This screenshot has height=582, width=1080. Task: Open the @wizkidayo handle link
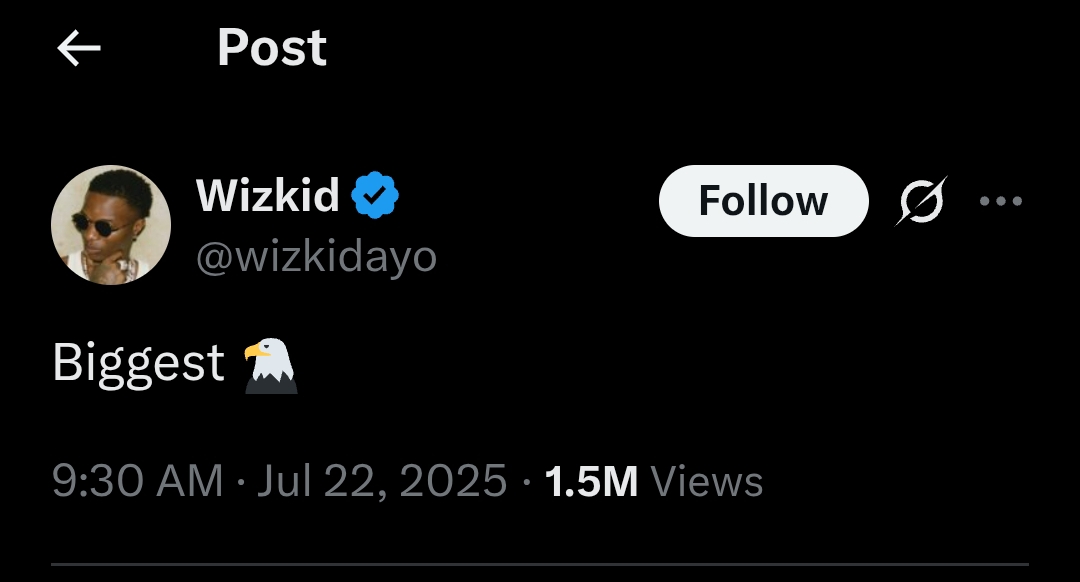coord(316,257)
